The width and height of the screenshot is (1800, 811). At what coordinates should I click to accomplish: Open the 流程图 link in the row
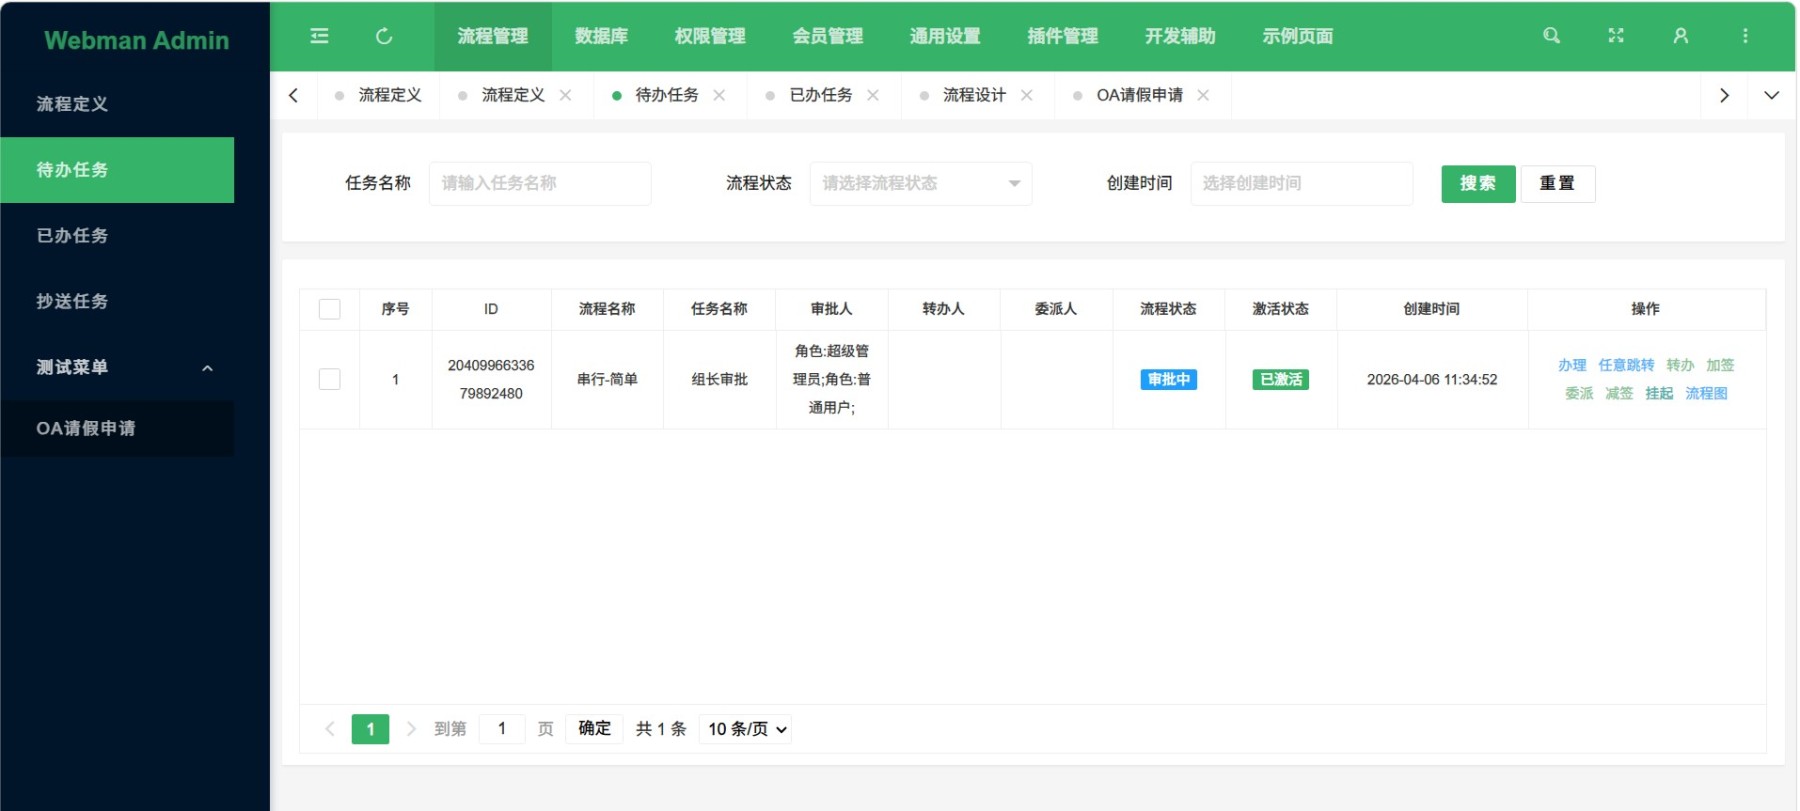click(x=1706, y=393)
